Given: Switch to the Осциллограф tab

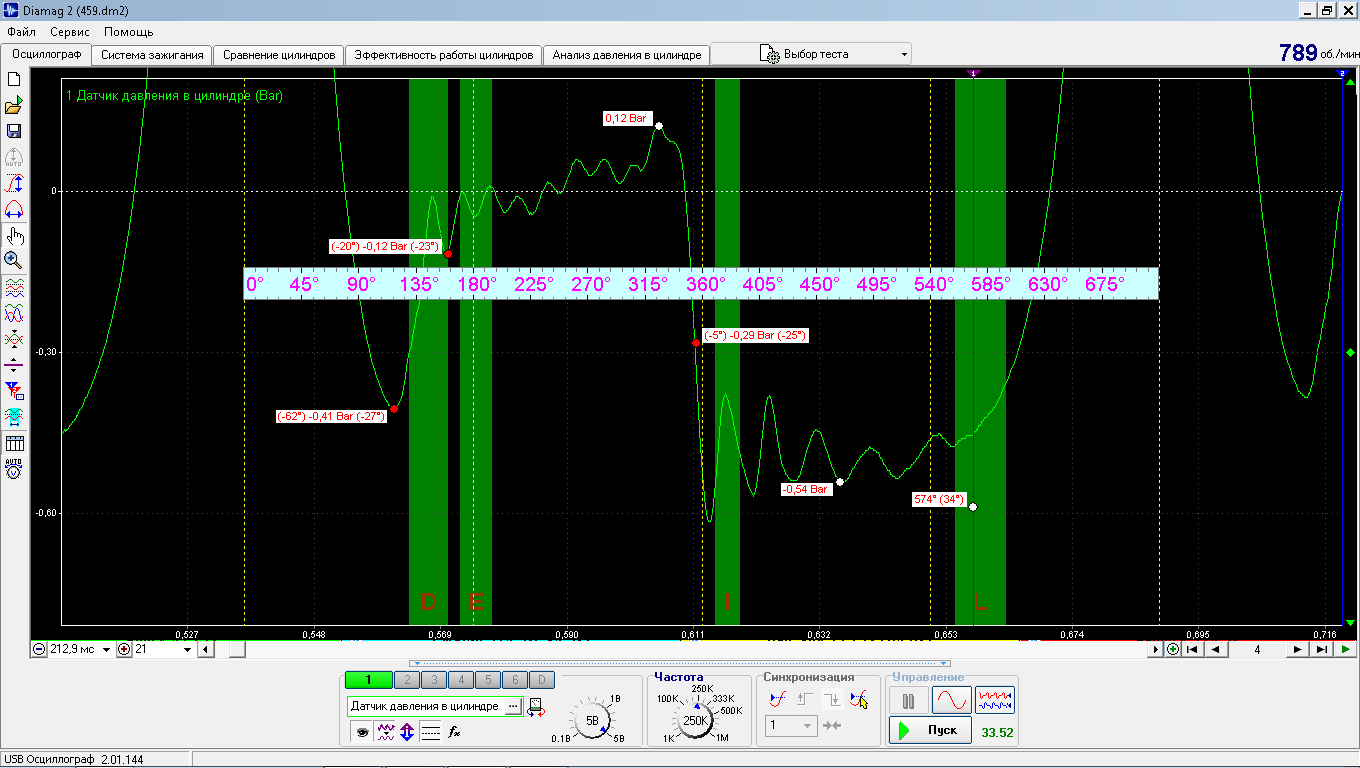Looking at the screenshot, I should 46,55.
